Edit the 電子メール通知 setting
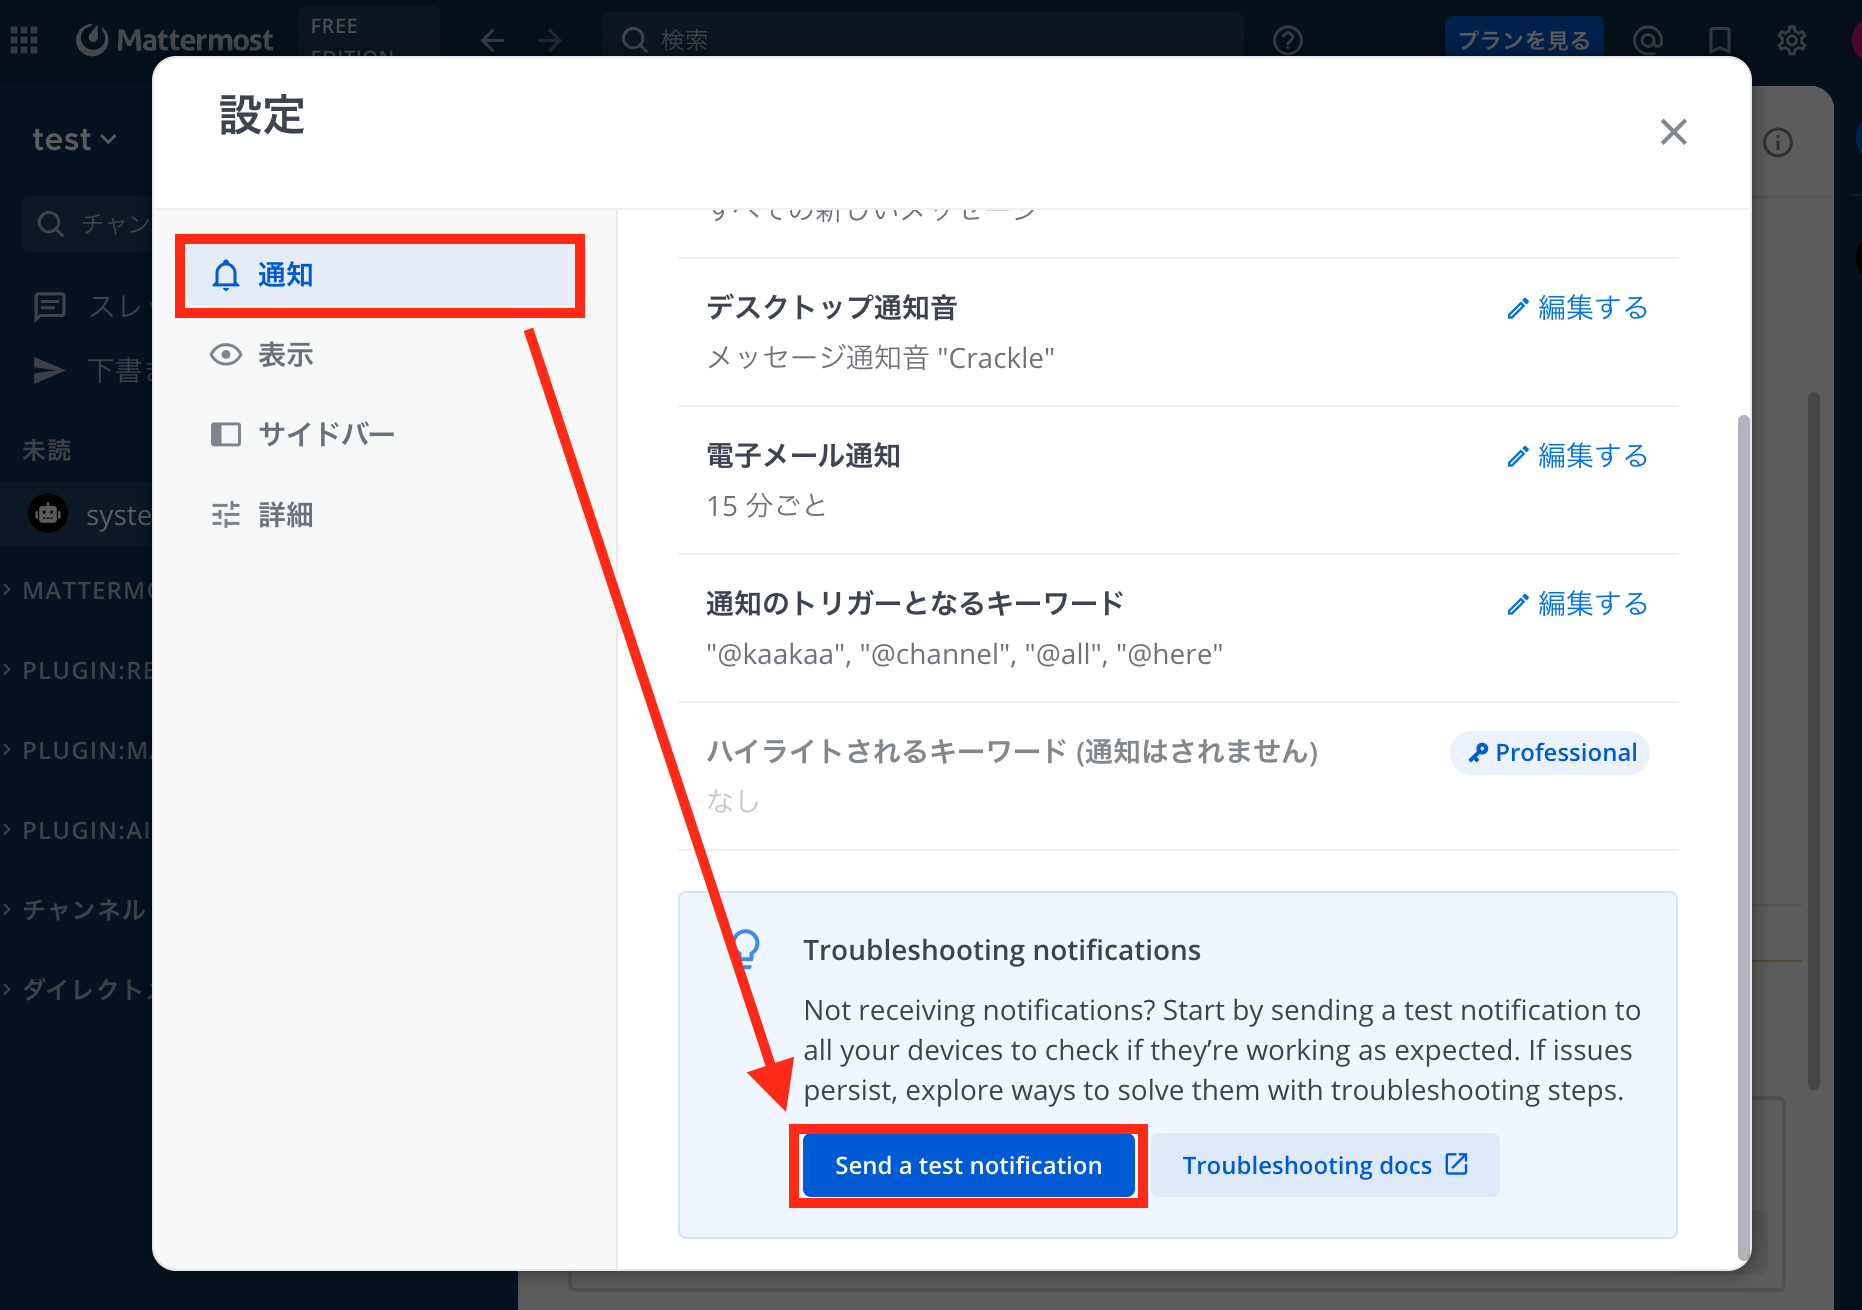This screenshot has width=1862, height=1310. click(x=1578, y=456)
